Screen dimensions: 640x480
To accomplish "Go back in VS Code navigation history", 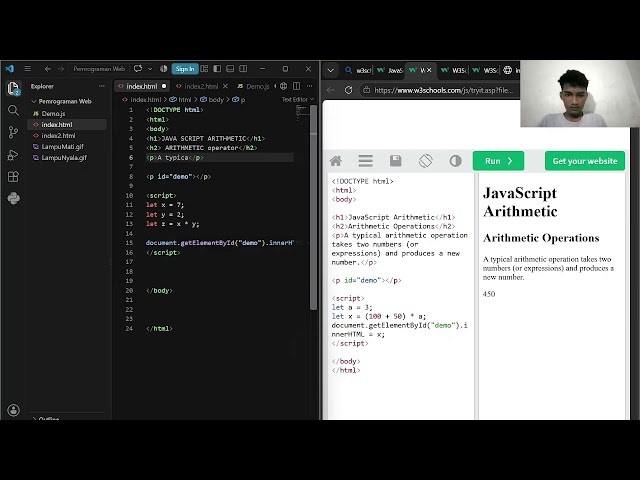I will click(48, 69).
